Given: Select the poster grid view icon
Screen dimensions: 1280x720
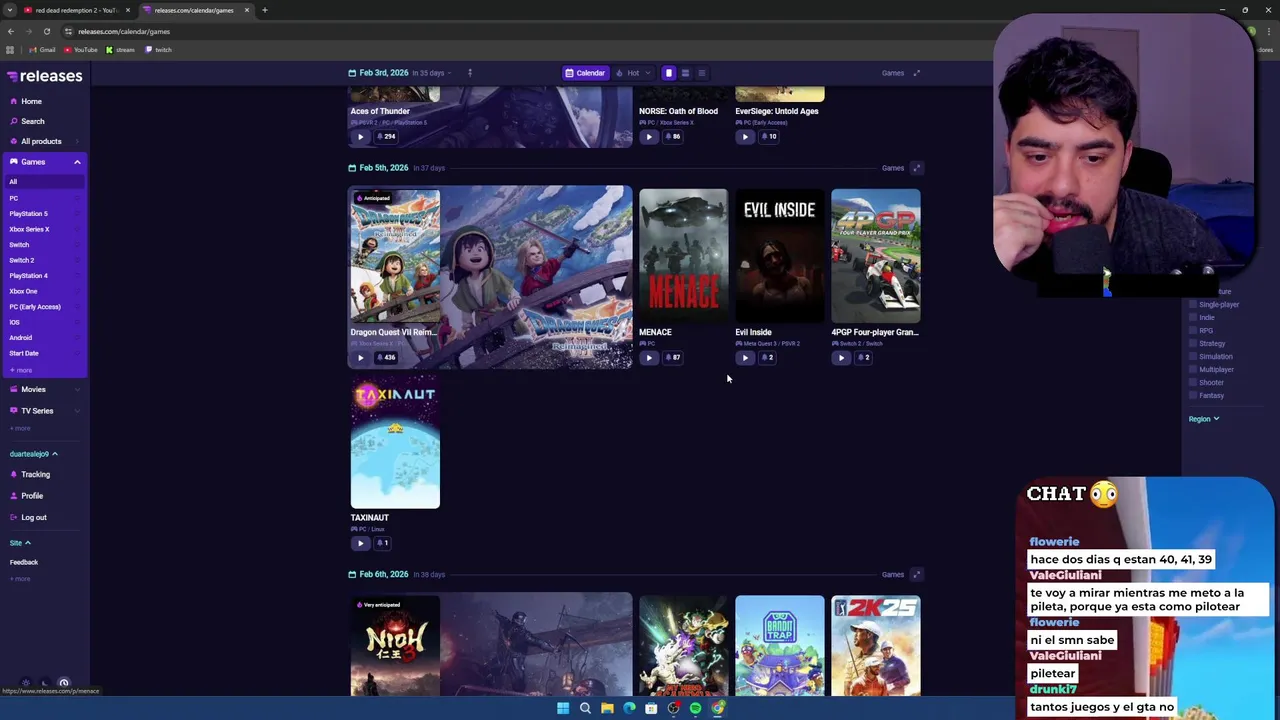Looking at the screenshot, I should pyautogui.click(x=669, y=73).
